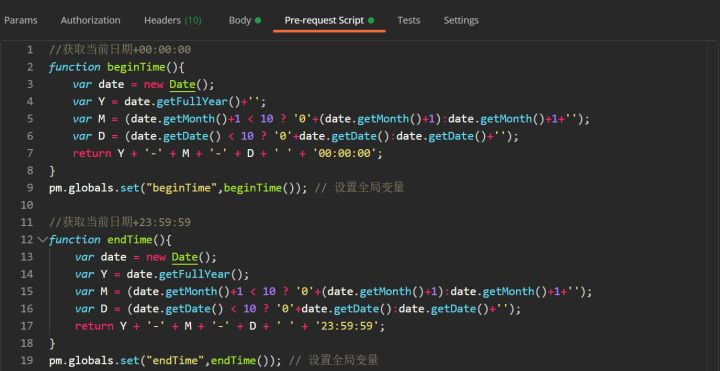Switch to the Body tab
Image resolution: width=720 pixels, height=371 pixels.
(245, 20)
